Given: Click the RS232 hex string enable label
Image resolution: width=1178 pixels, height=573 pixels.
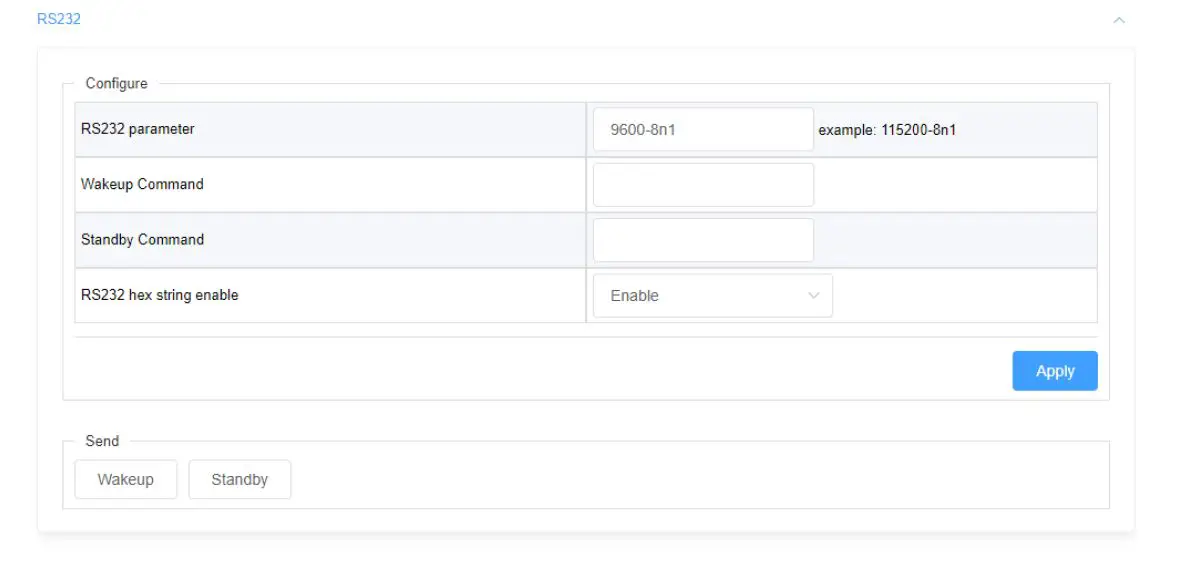Looking at the screenshot, I should (160, 295).
